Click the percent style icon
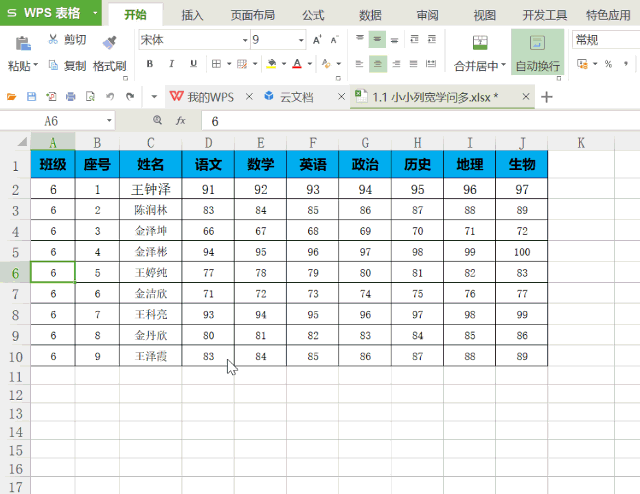The image size is (640, 494). pos(608,64)
